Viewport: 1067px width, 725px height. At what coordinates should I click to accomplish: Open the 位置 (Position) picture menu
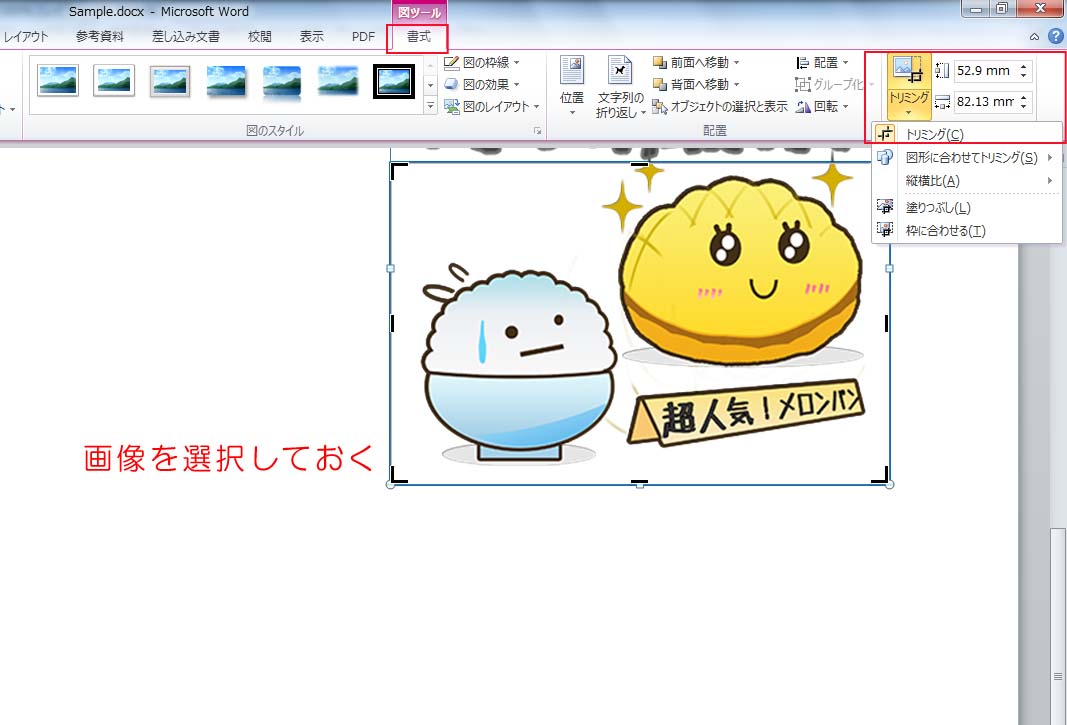click(x=572, y=86)
